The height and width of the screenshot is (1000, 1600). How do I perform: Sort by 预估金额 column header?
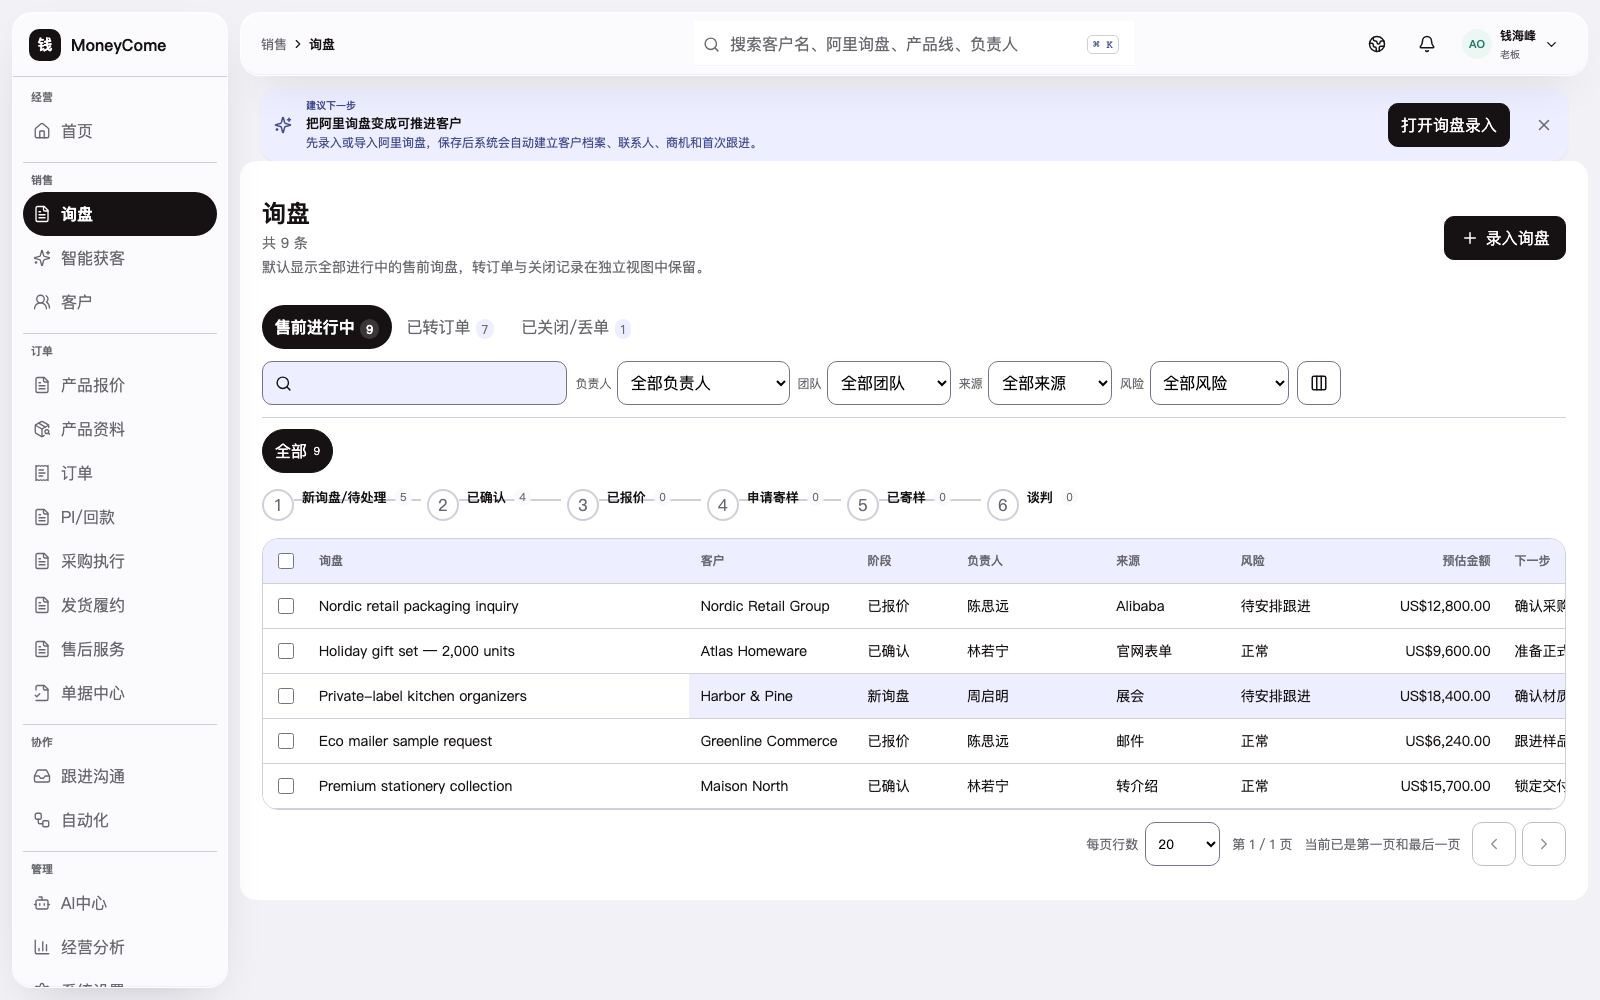tap(1466, 561)
